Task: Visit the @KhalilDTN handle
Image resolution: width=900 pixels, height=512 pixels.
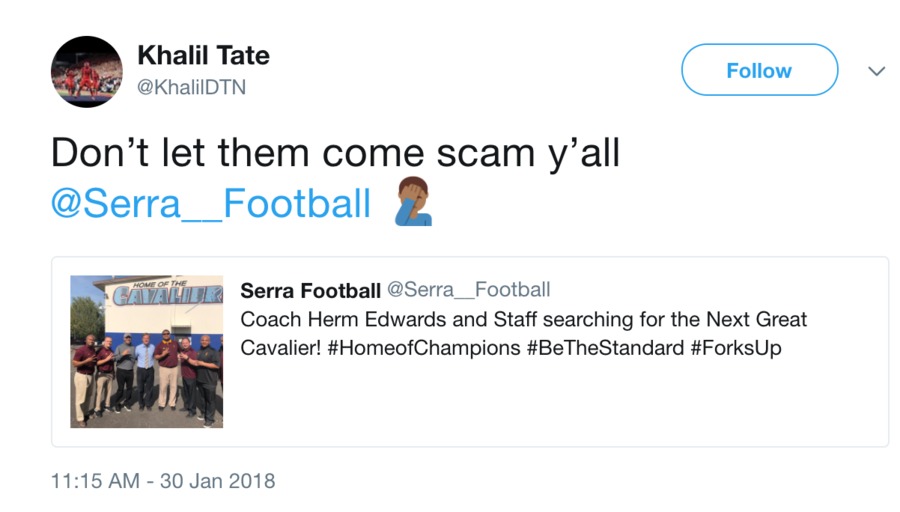Action: tap(191, 87)
